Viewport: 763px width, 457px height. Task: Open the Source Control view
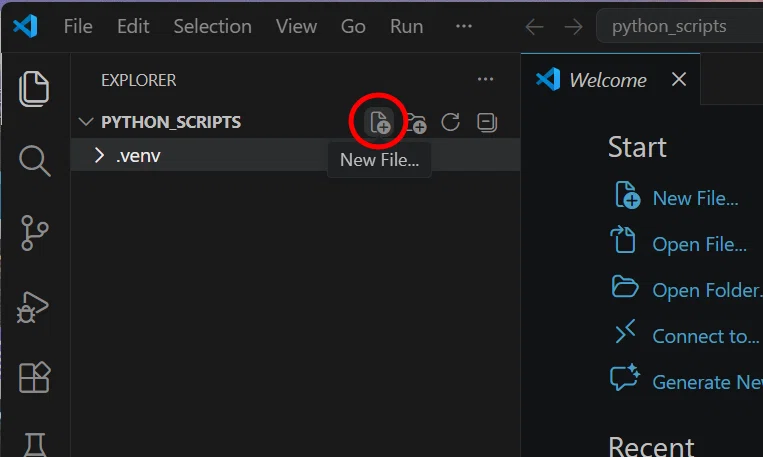point(35,233)
